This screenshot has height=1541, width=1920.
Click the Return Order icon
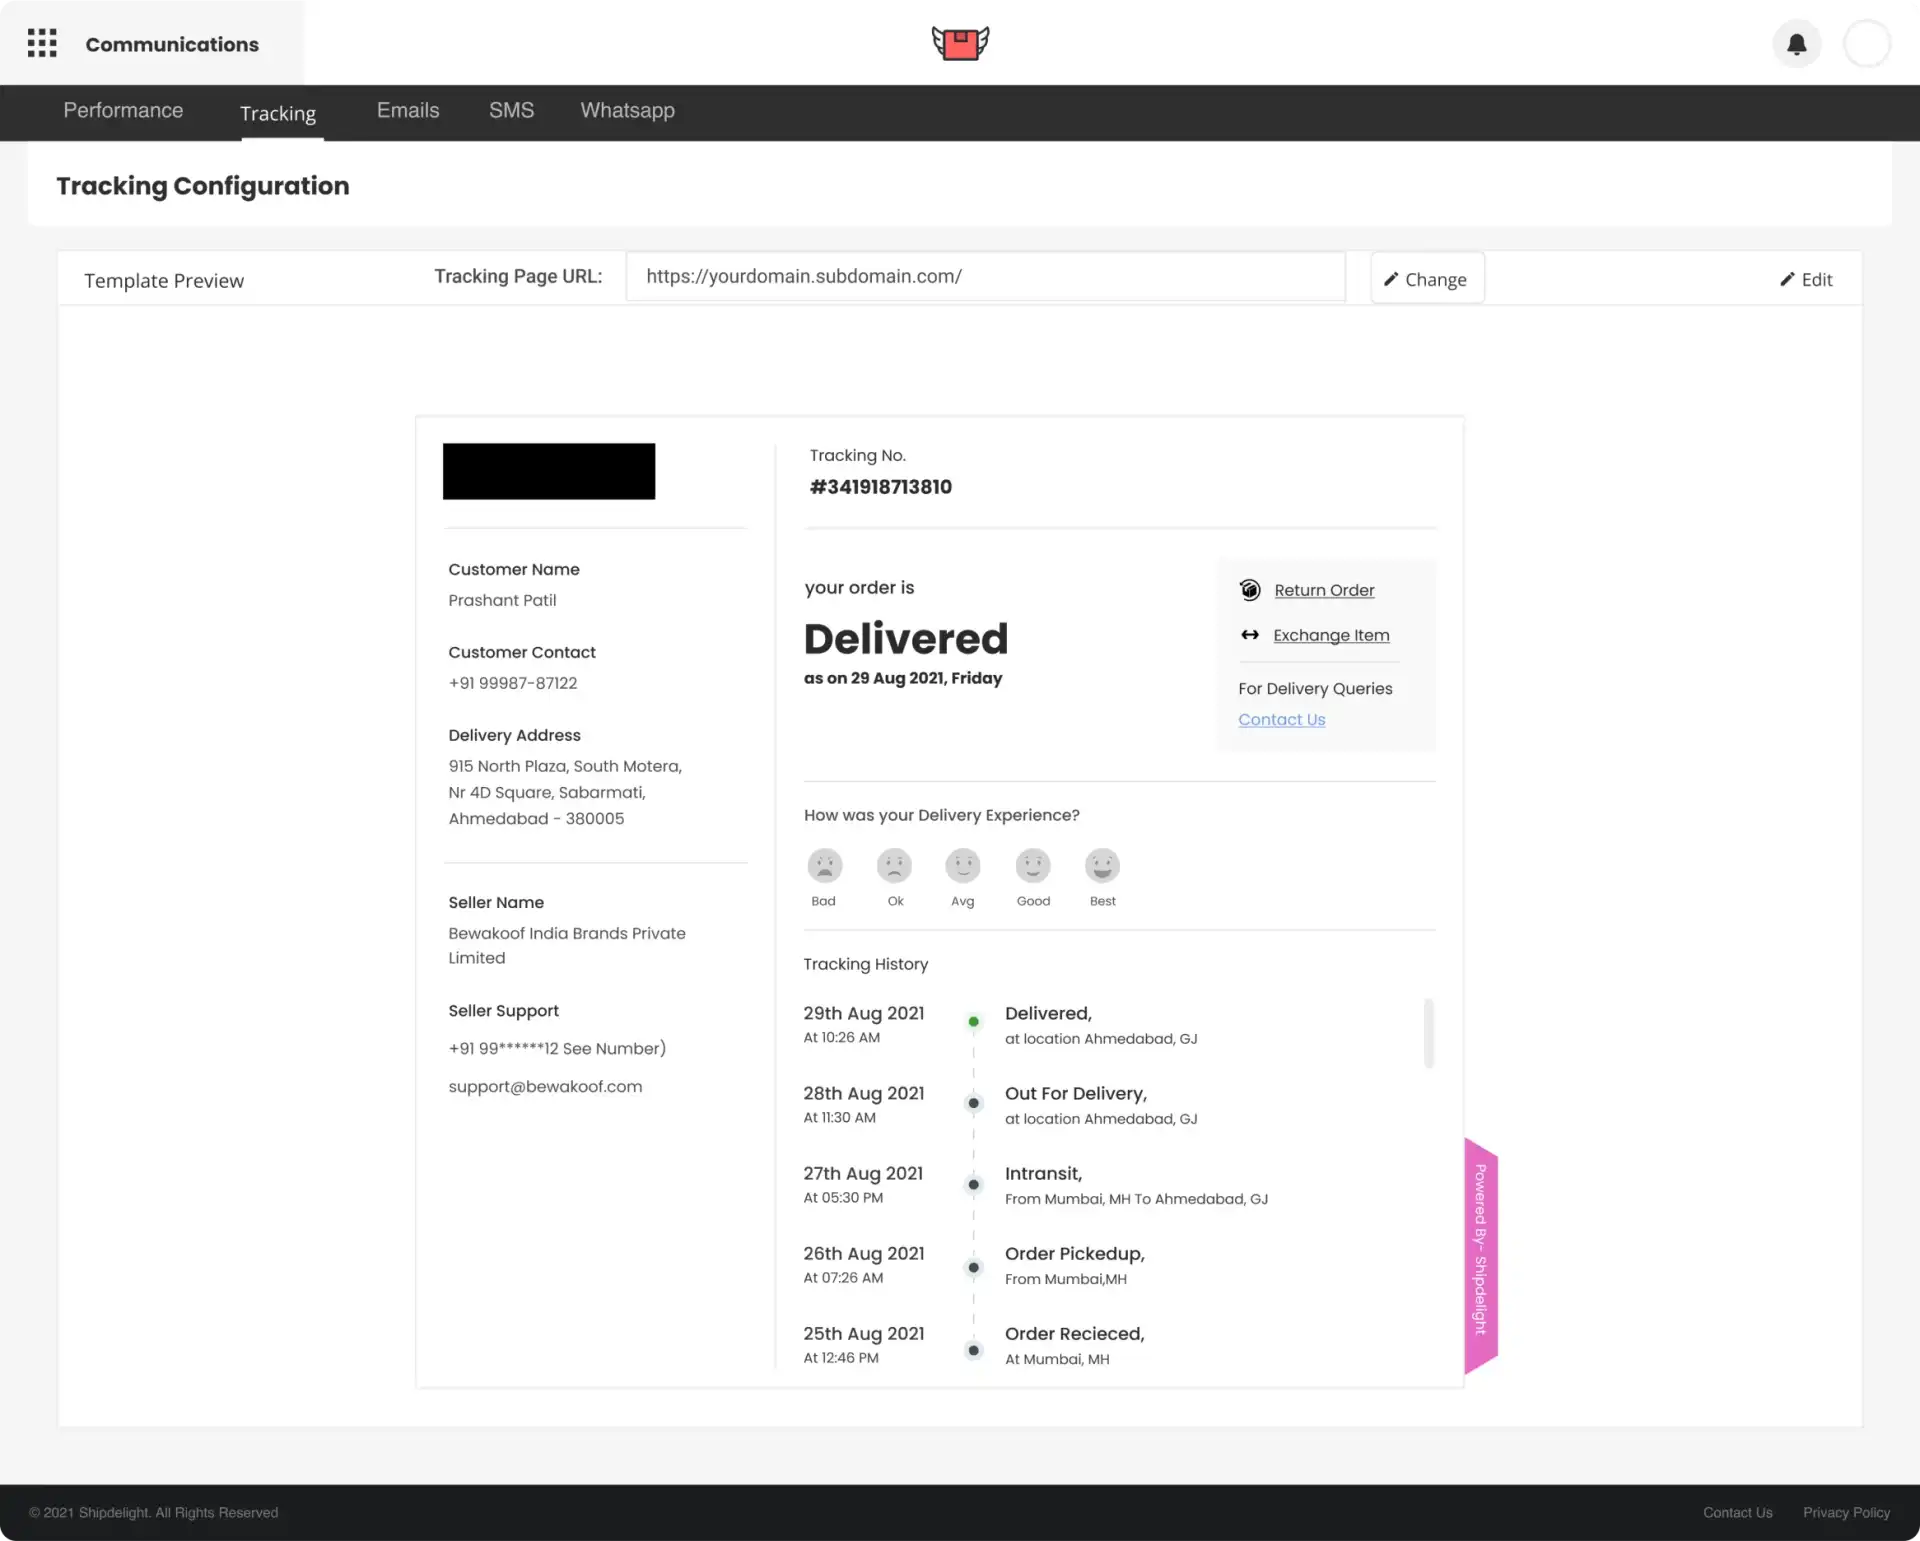(x=1250, y=590)
